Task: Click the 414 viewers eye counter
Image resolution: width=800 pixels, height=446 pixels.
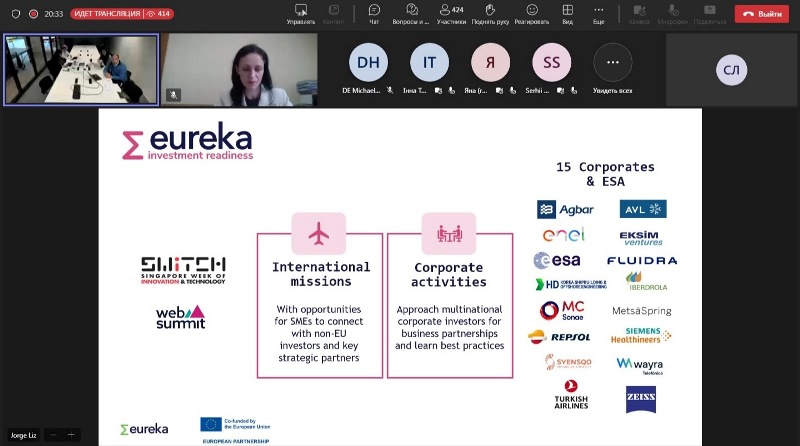Action: (x=159, y=14)
